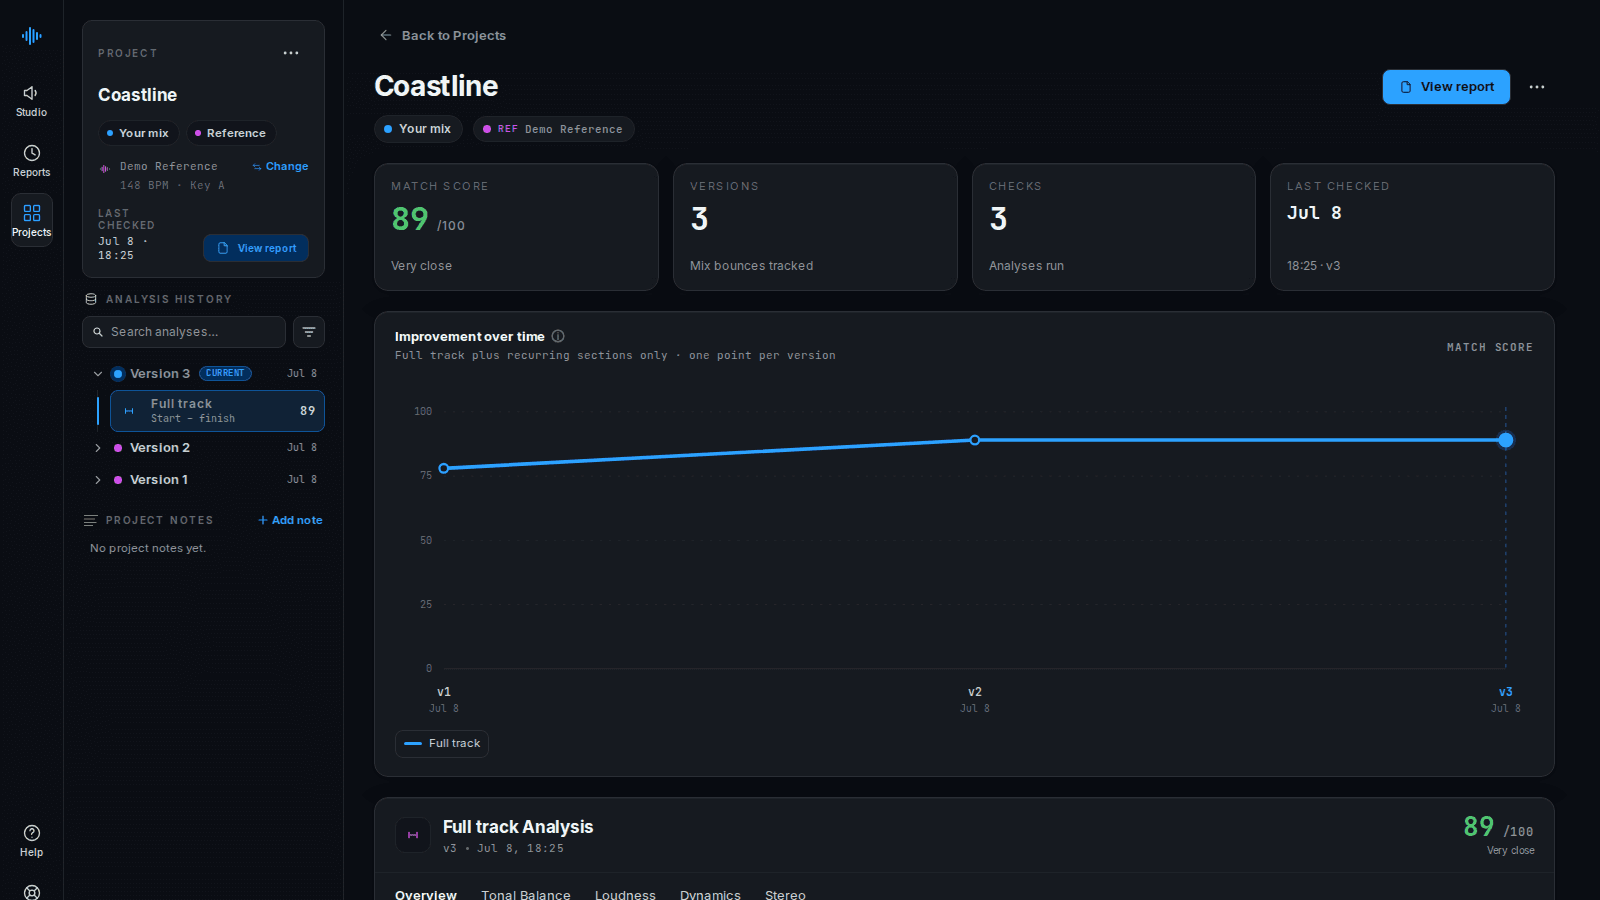Go back to Projects link
The width and height of the screenshot is (1600, 900).
(443, 36)
